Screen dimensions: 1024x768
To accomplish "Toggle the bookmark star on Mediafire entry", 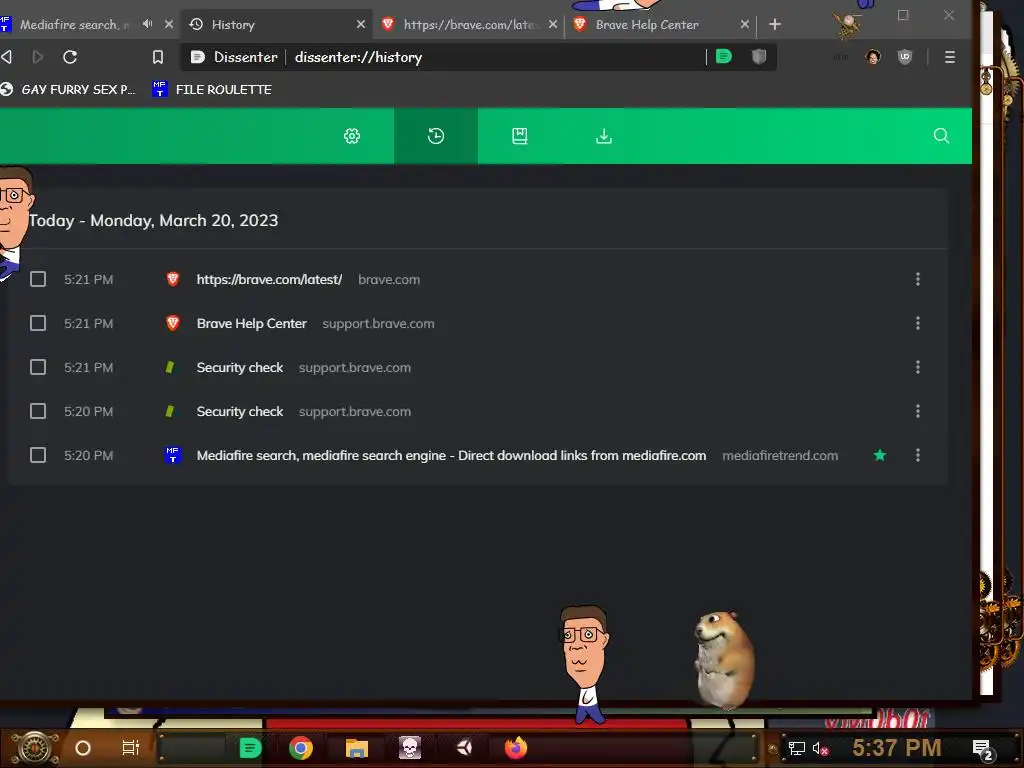I will pyautogui.click(x=880, y=455).
